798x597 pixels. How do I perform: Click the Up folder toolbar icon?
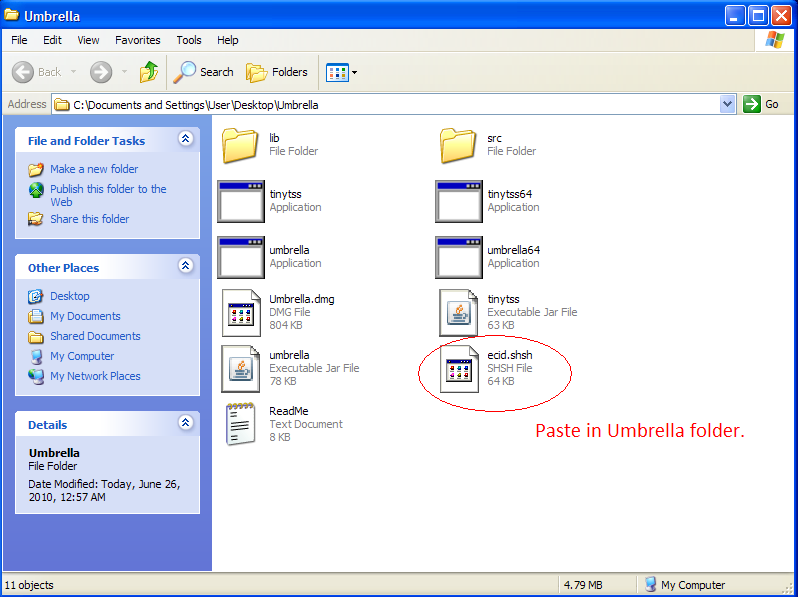[x=149, y=72]
